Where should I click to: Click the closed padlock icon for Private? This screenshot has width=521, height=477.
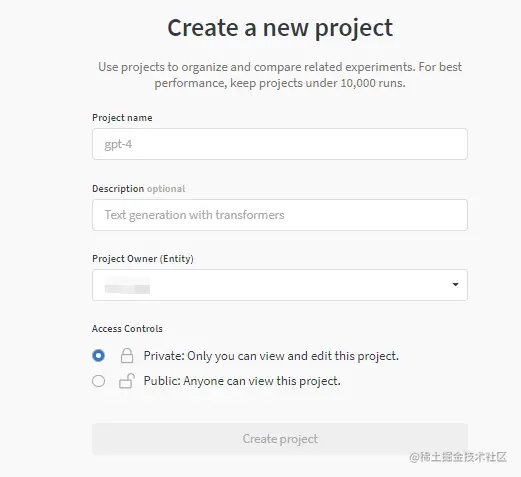[x=127, y=356]
